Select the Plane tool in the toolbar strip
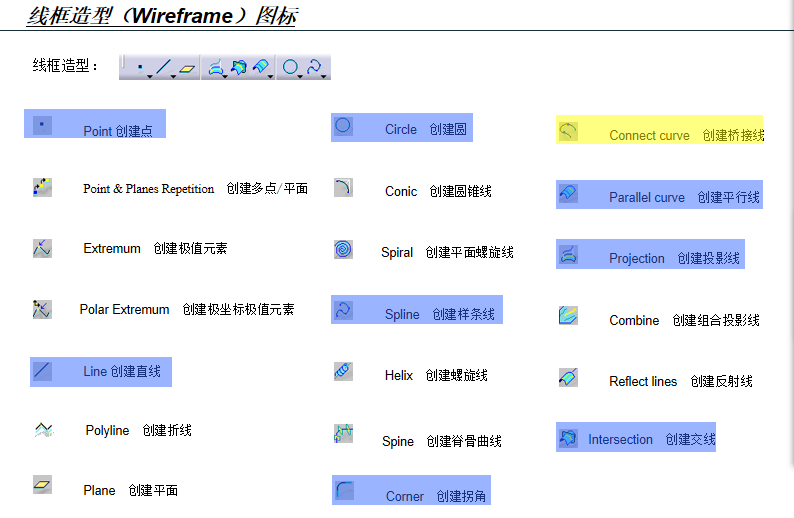 coord(187,69)
